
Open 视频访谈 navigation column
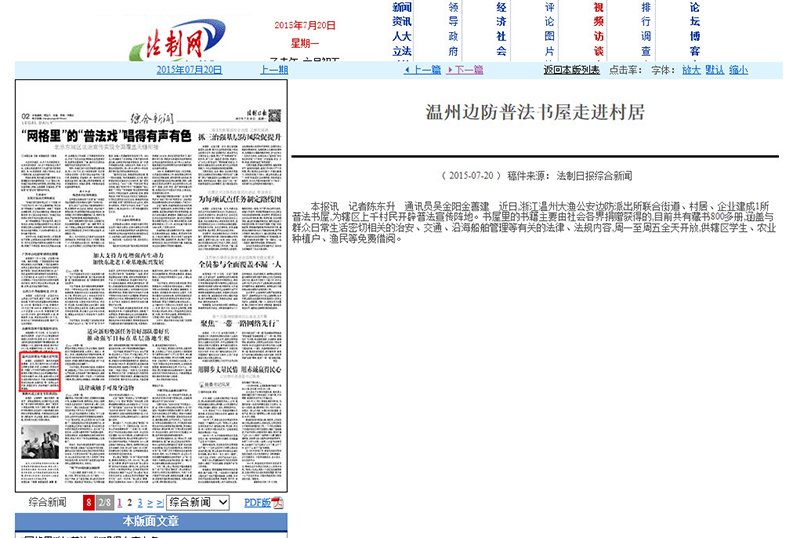pos(598,29)
